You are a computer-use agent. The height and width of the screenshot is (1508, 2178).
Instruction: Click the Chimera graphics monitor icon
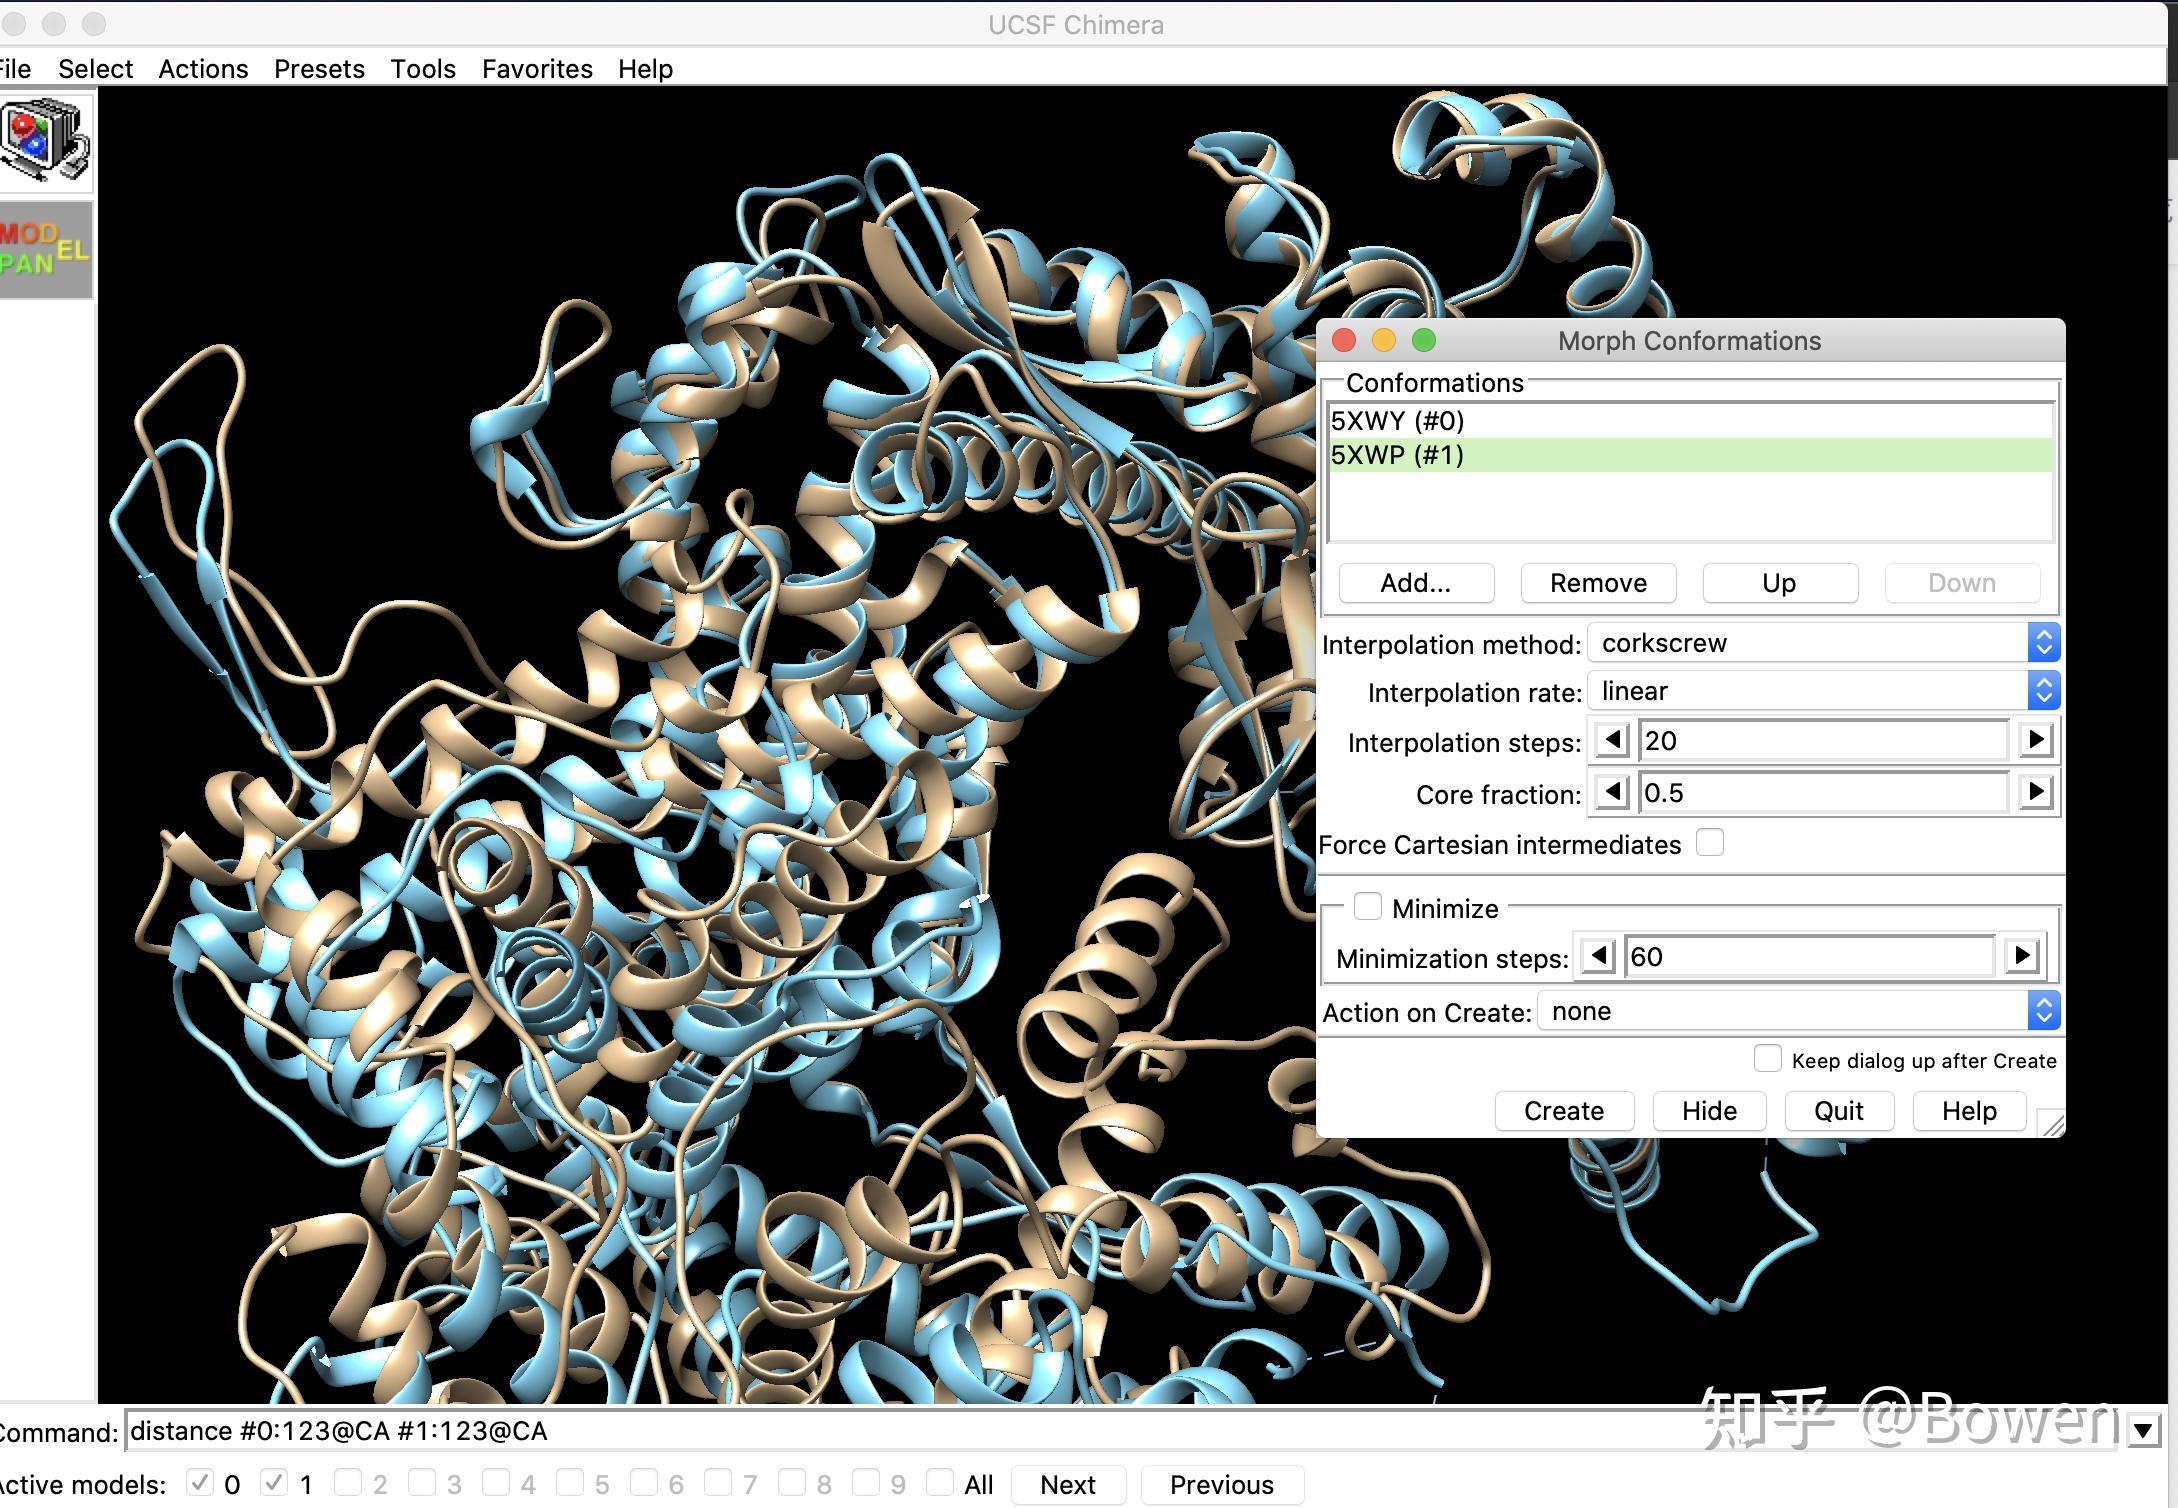[x=46, y=140]
